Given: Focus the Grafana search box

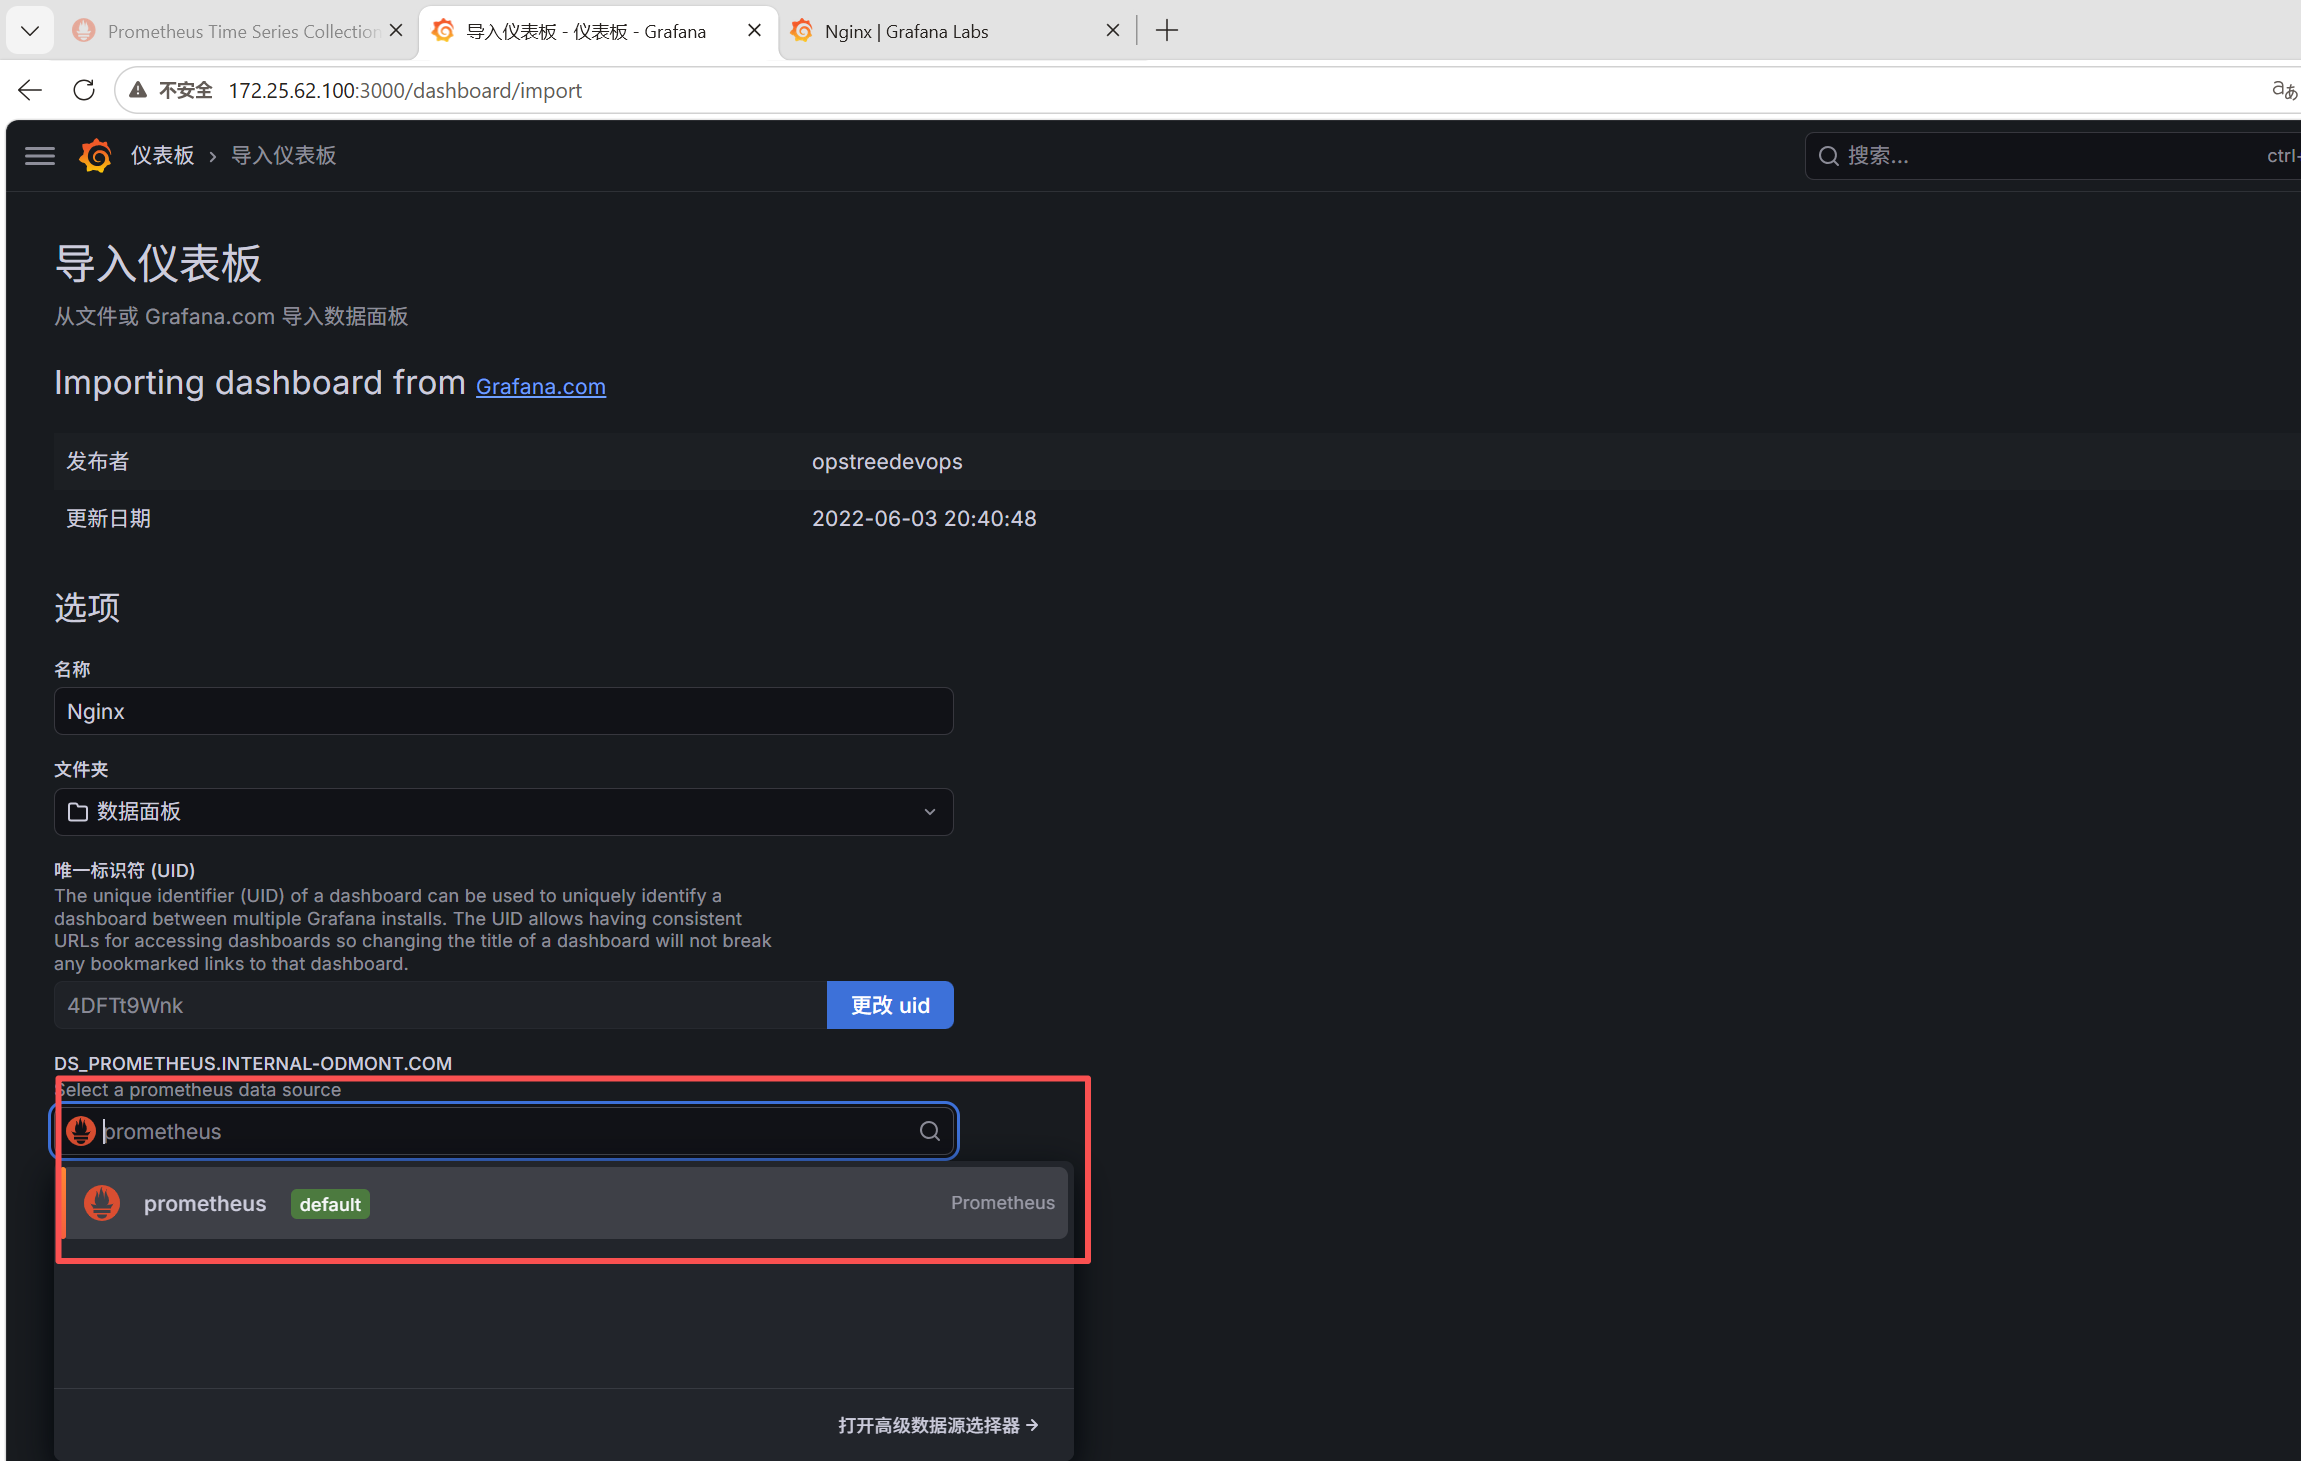Looking at the screenshot, I should click(2052, 156).
